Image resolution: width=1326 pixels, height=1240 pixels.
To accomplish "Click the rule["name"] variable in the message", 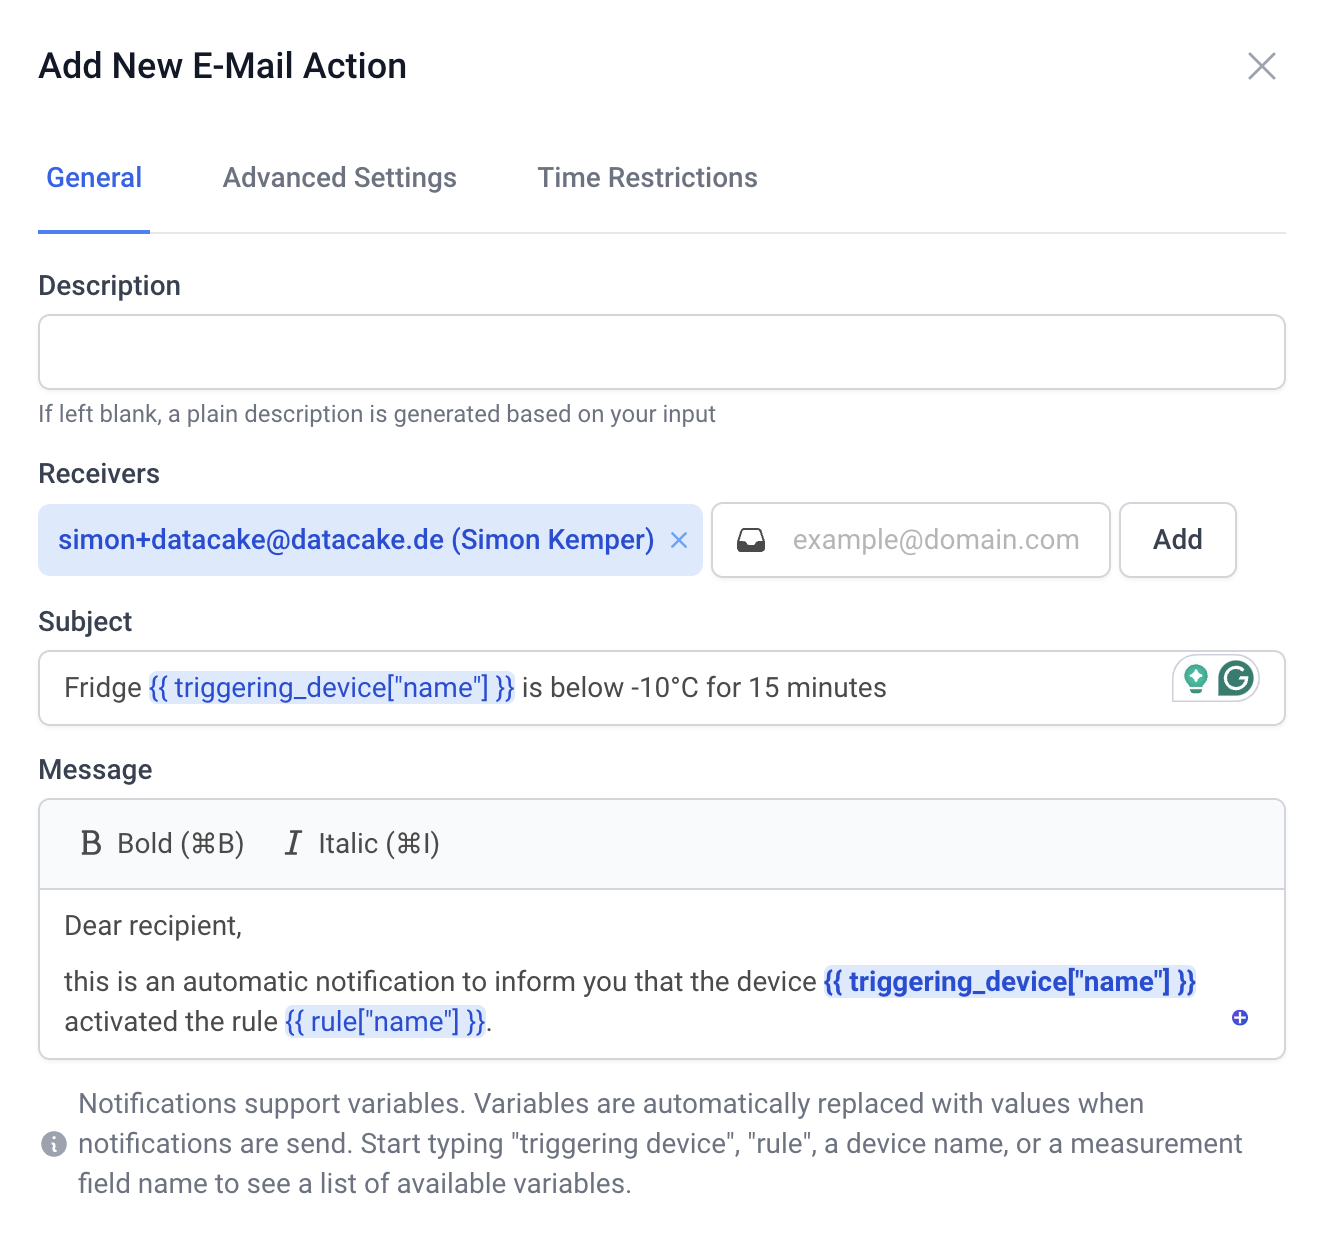I will [x=385, y=1022].
